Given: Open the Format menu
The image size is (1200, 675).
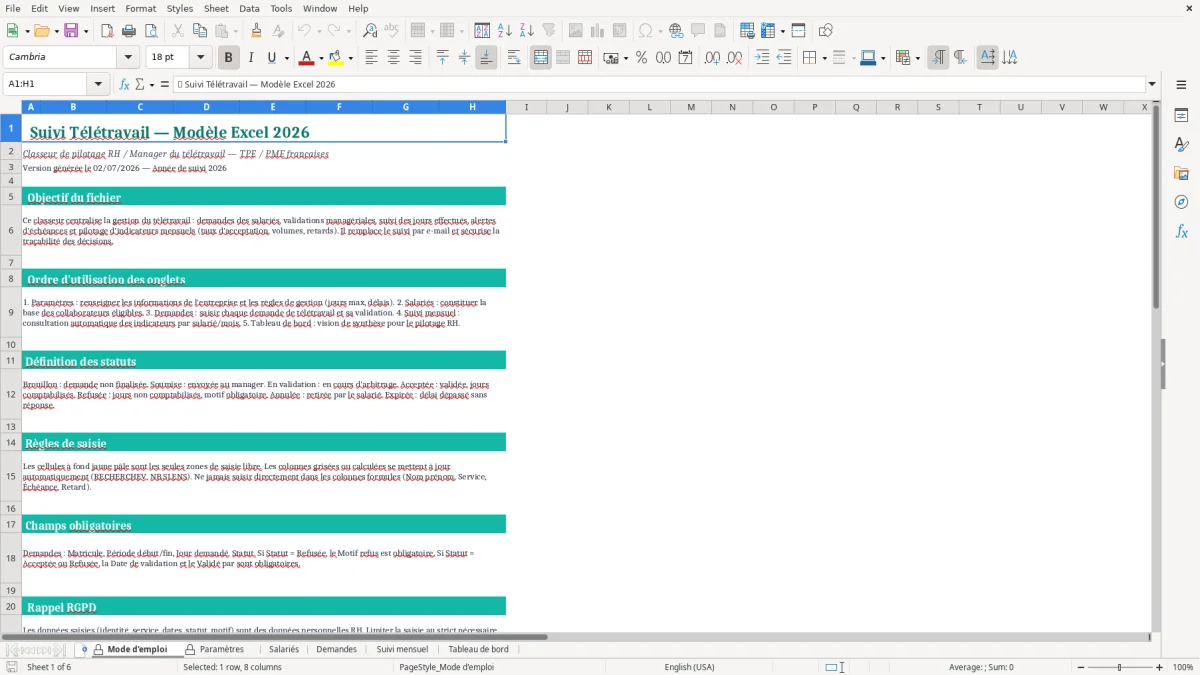Looking at the screenshot, I should point(140,8).
